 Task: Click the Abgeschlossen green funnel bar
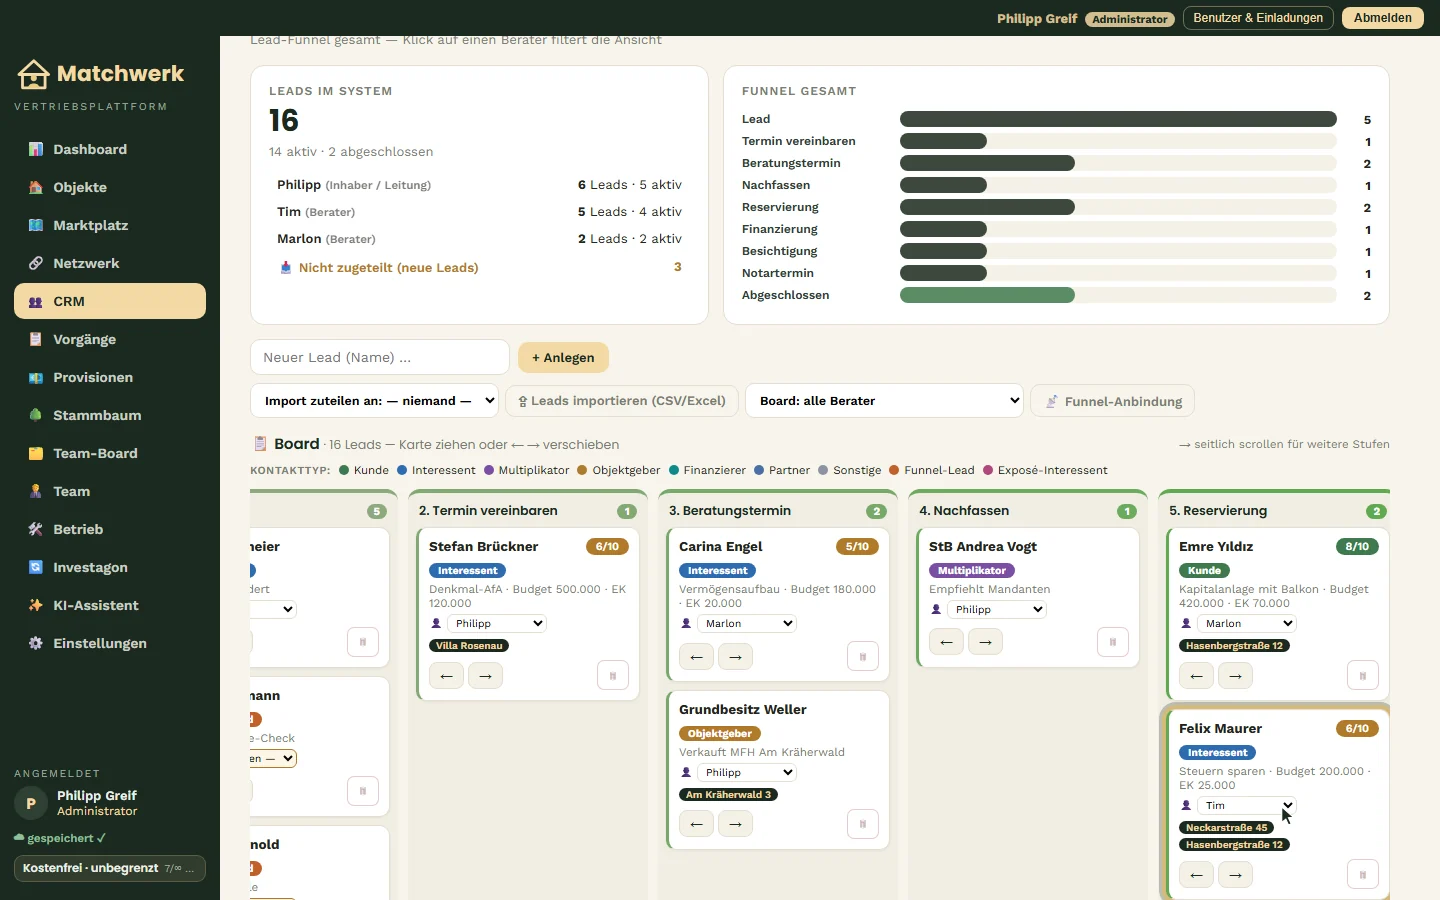tap(987, 295)
